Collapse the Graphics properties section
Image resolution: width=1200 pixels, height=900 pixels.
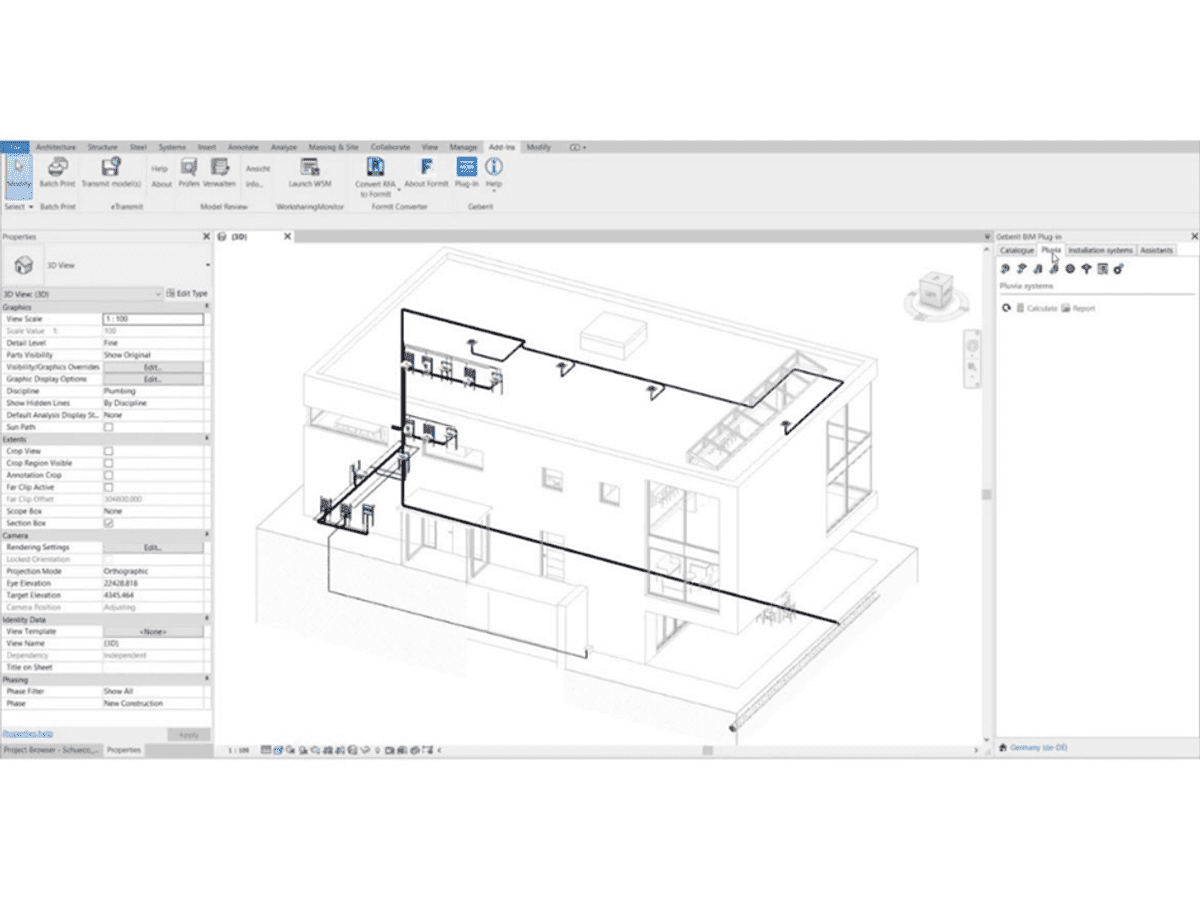(x=207, y=307)
